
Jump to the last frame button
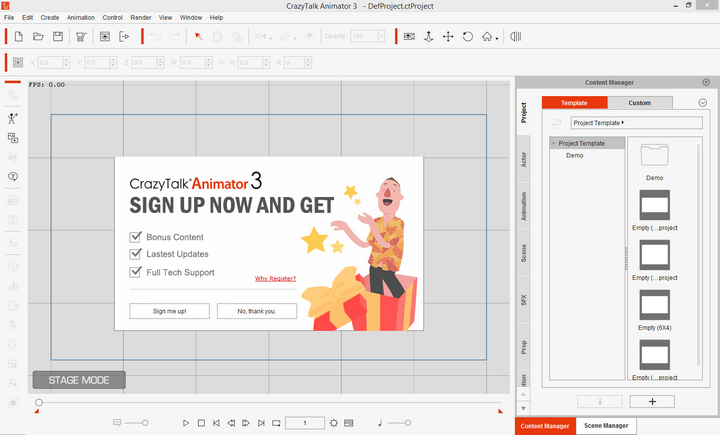(261, 423)
